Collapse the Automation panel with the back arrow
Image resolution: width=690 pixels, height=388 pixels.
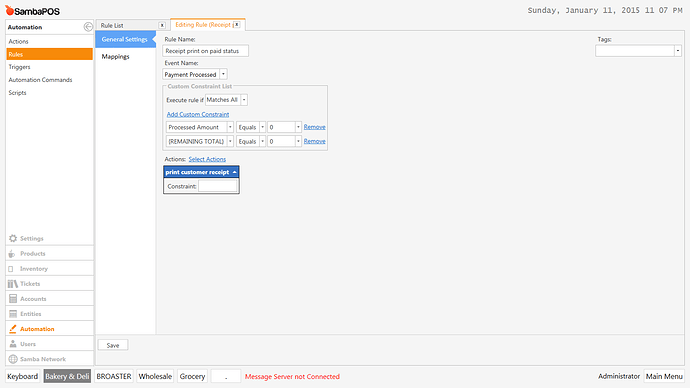click(88, 27)
